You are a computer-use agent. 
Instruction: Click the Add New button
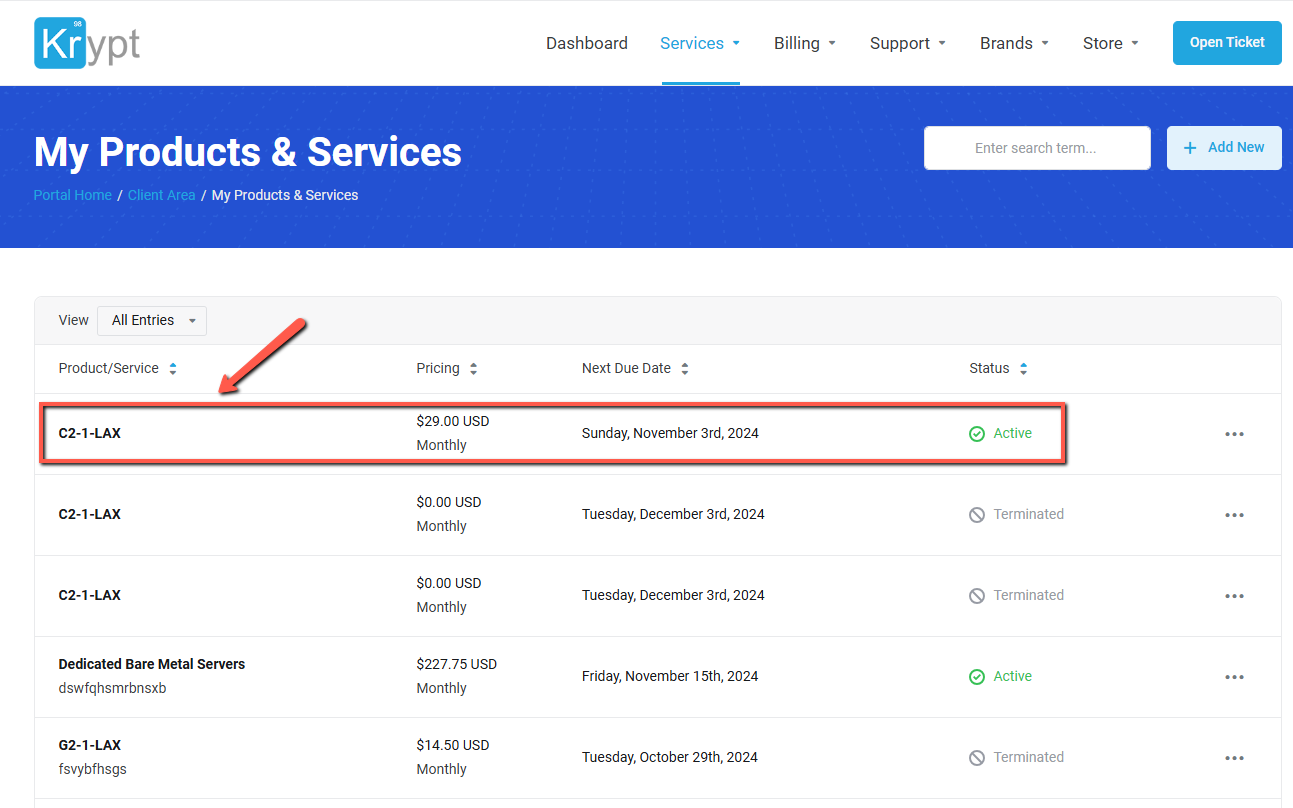pyautogui.click(x=1224, y=148)
